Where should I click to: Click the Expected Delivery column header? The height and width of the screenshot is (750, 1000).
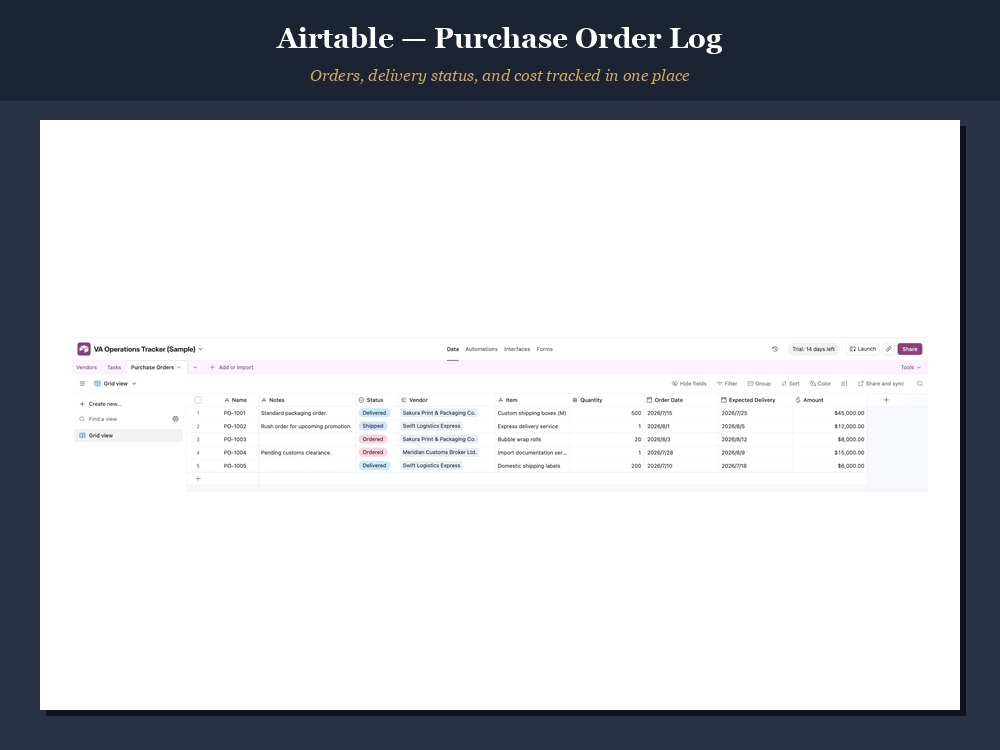pos(756,400)
